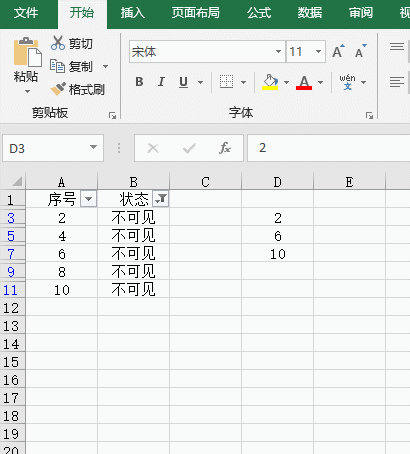The height and width of the screenshot is (454, 410).
Task: Switch to the 审阅 tab
Action: pyautogui.click(x=361, y=13)
